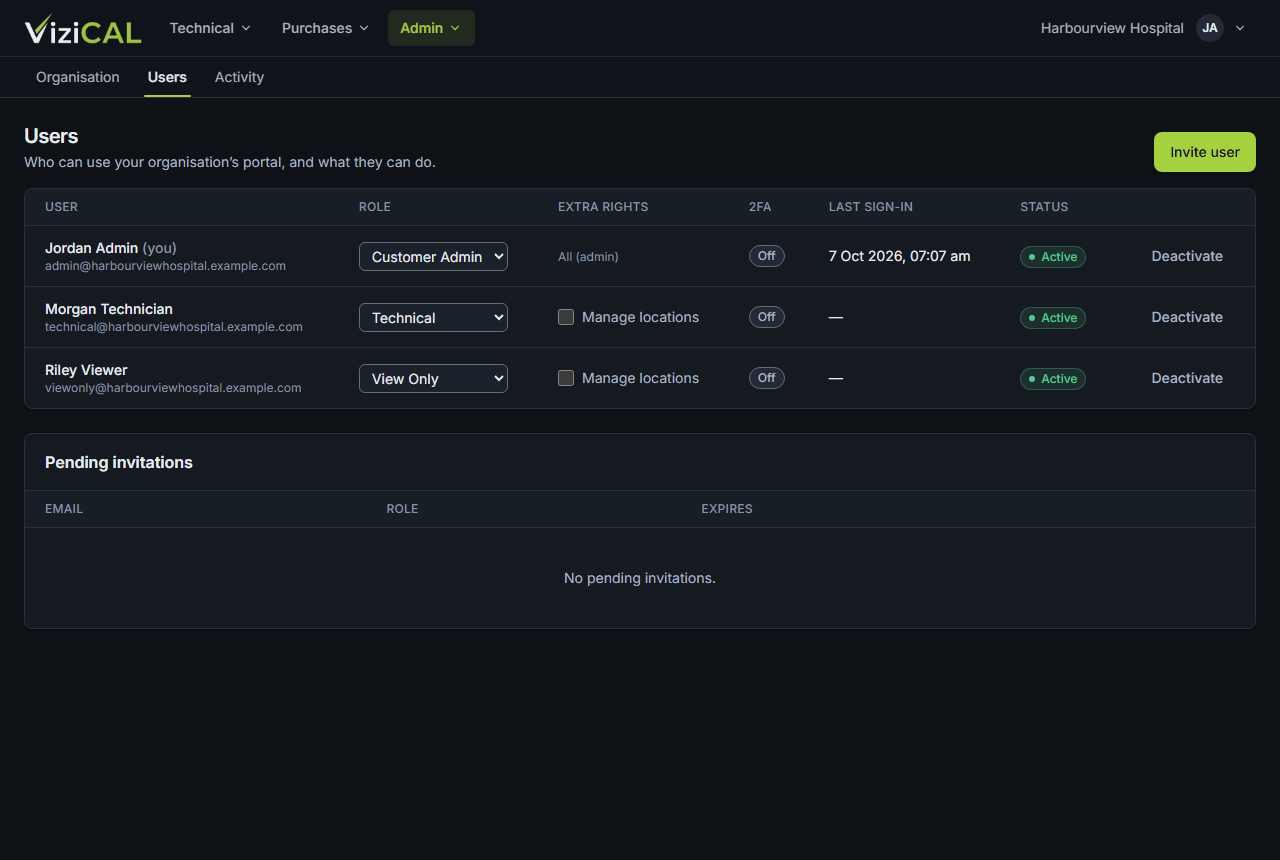This screenshot has width=1280, height=860.
Task: Click the JA user avatar
Action: (x=1210, y=28)
